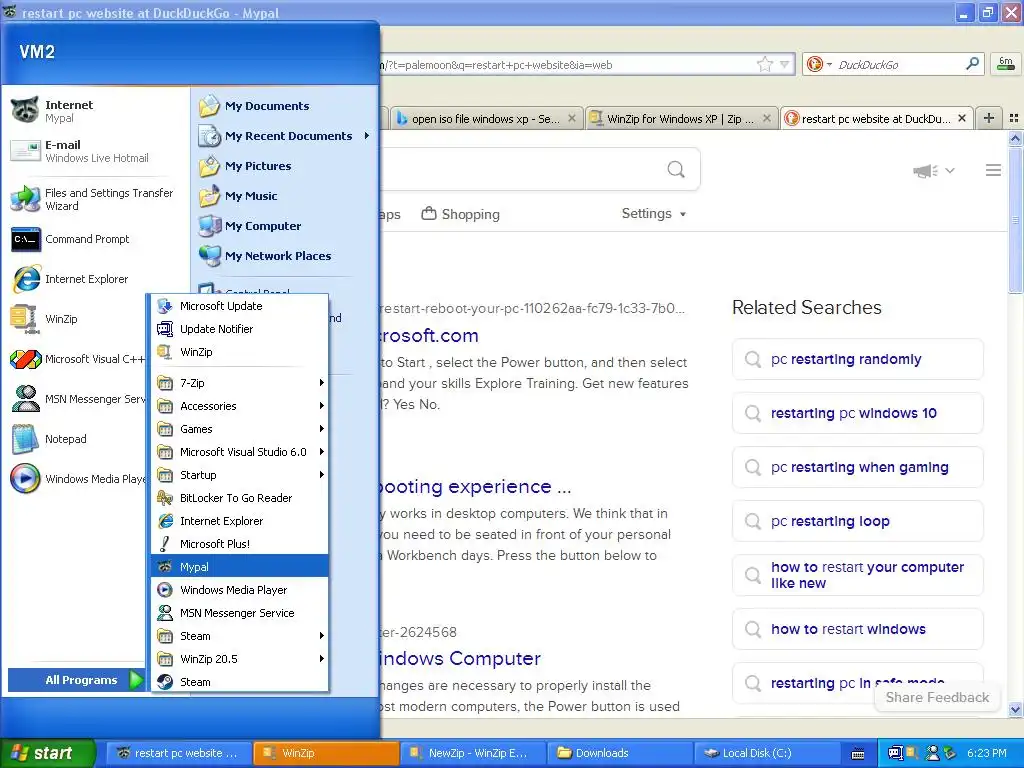Screen dimensions: 1024x768
Task: Search for pc restarting randomly
Action: 857,359
